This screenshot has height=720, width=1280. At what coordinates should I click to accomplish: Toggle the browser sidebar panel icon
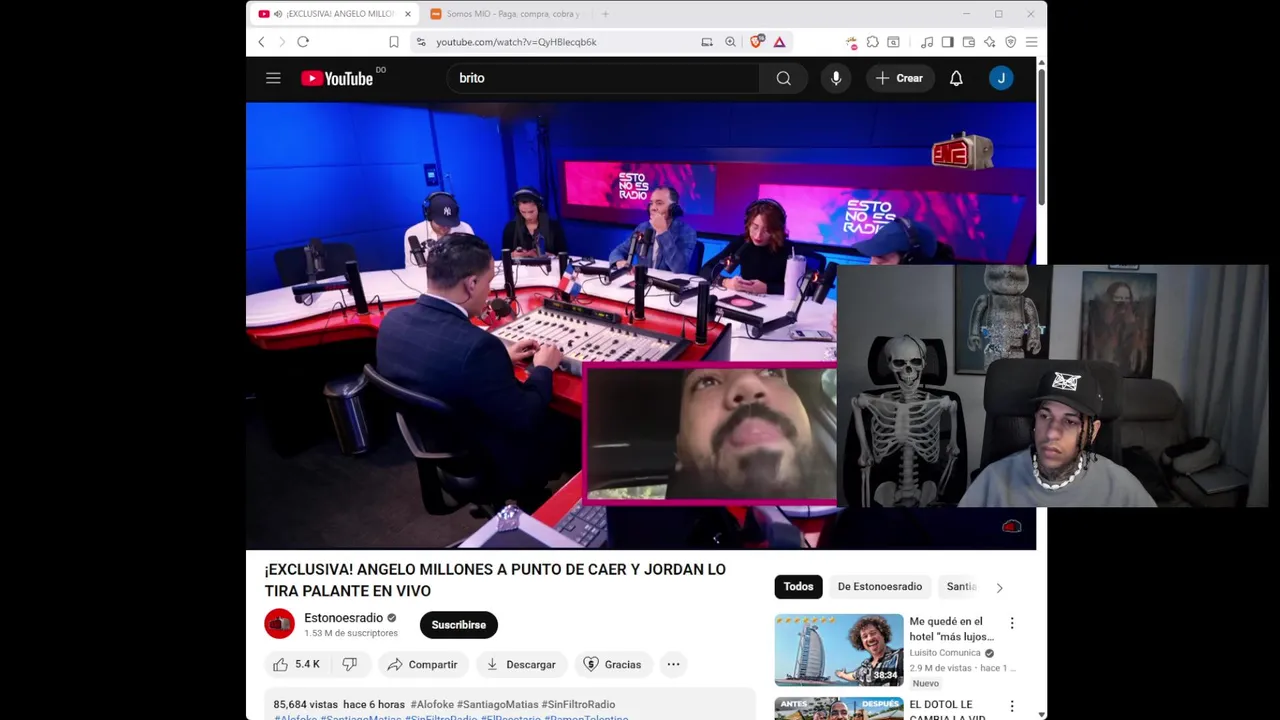(947, 42)
